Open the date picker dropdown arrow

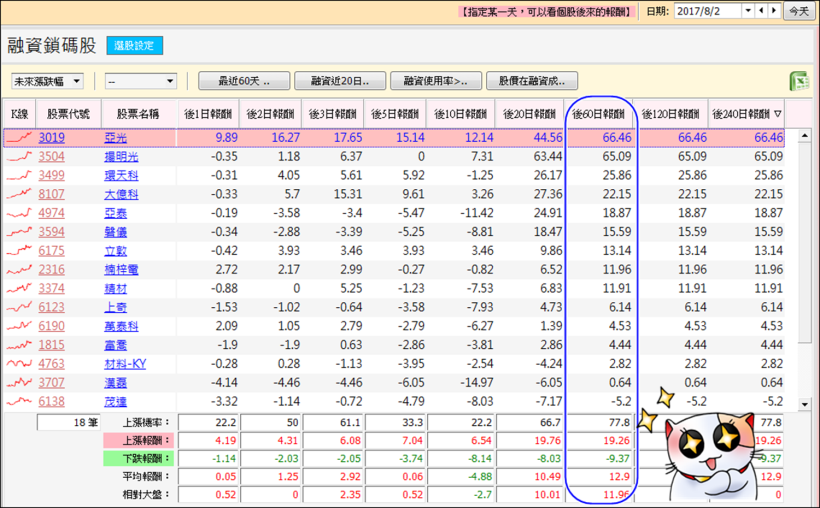tap(746, 11)
